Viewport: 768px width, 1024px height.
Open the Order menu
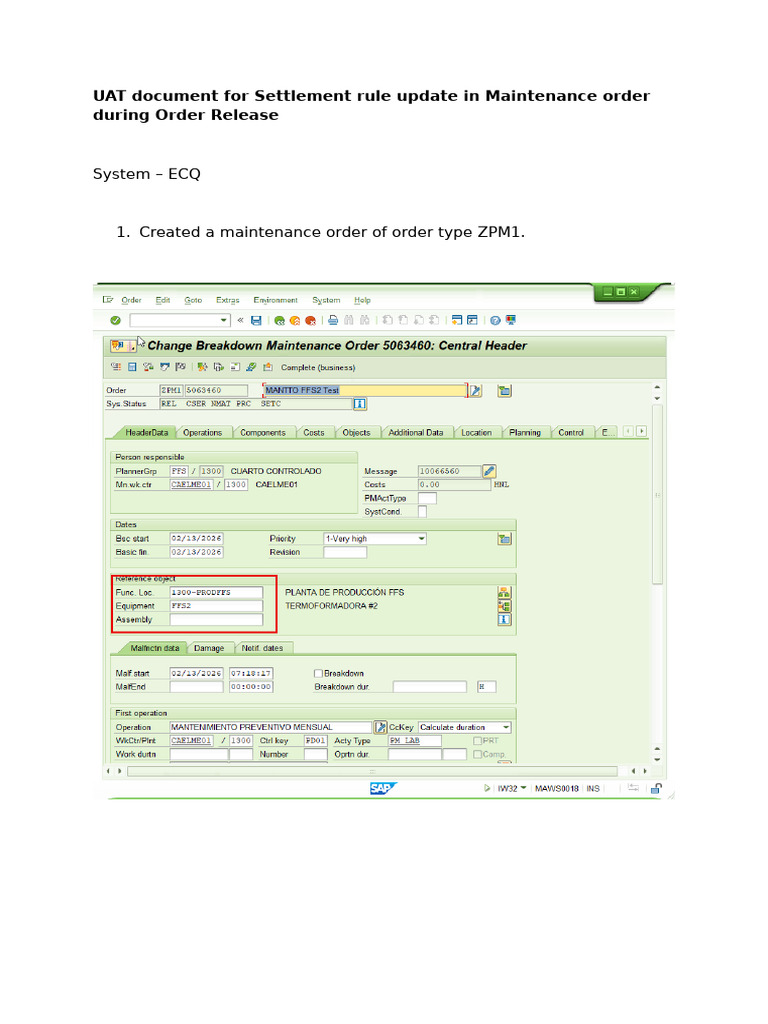pos(131,300)
